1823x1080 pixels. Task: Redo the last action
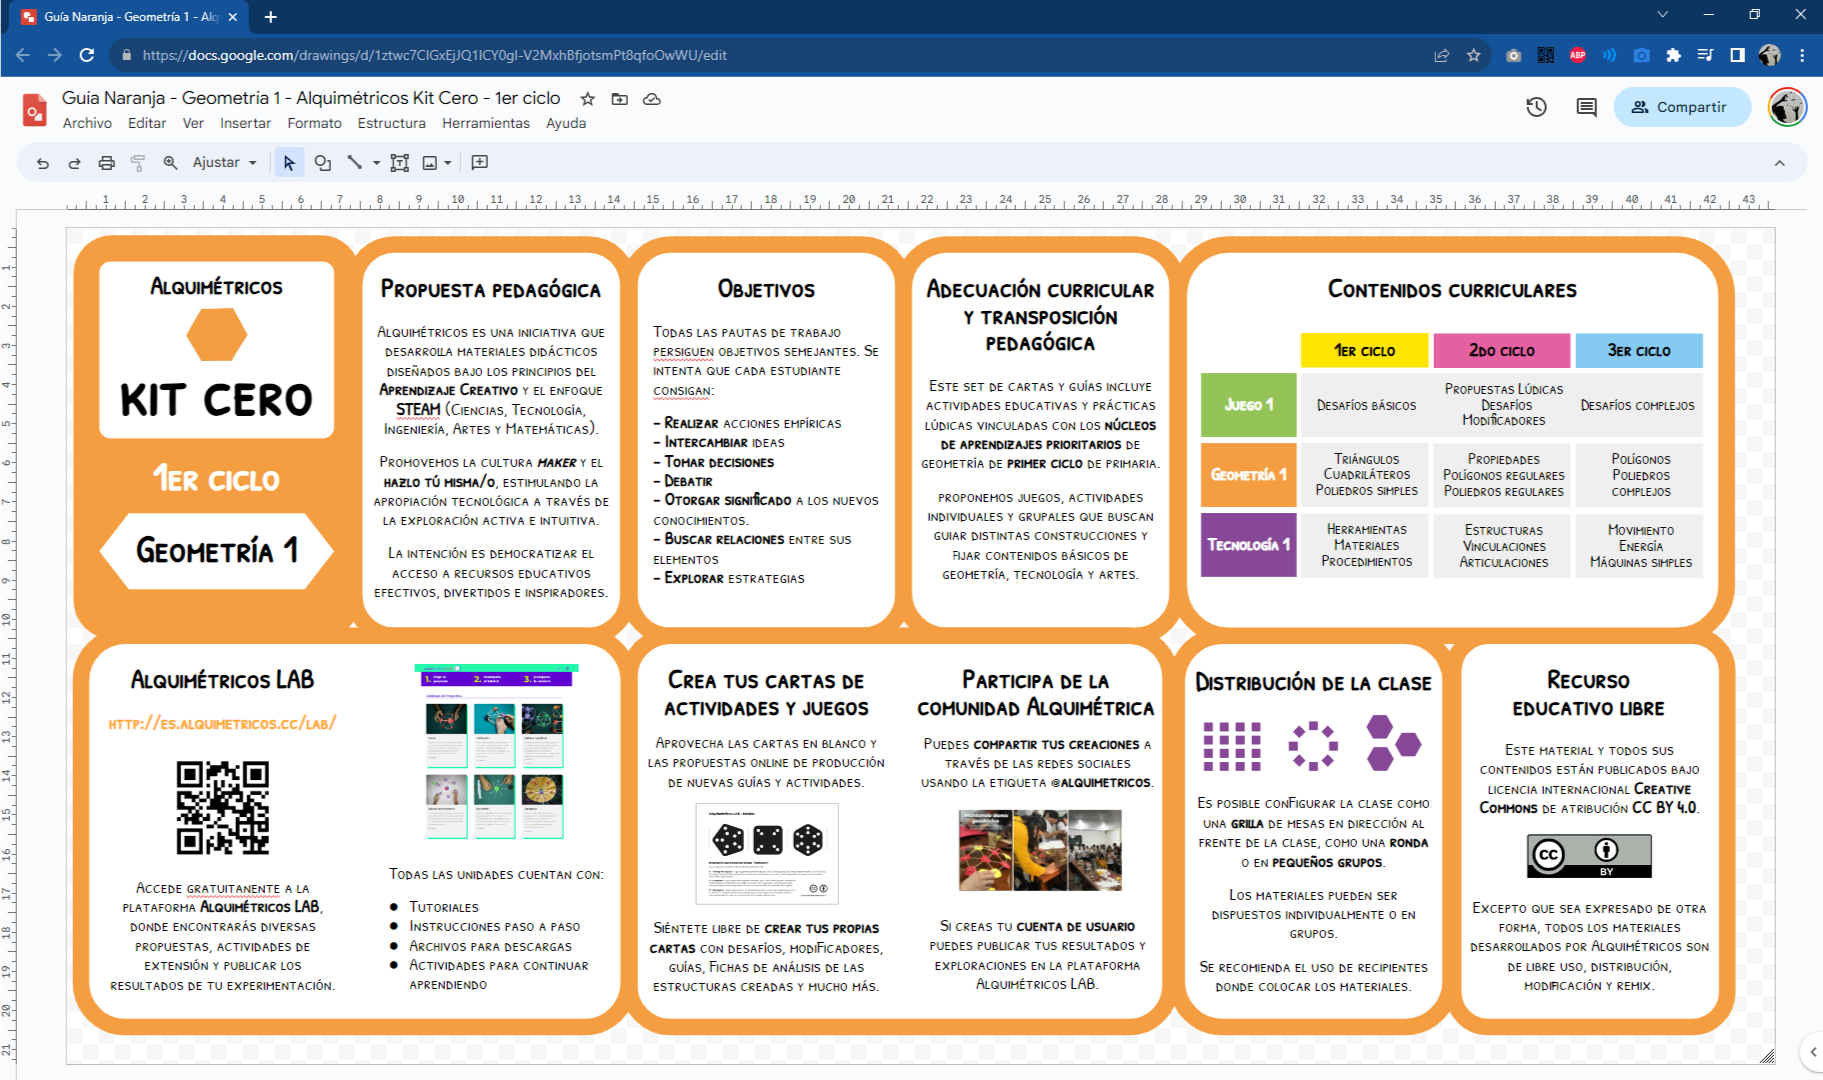(74, 163)
